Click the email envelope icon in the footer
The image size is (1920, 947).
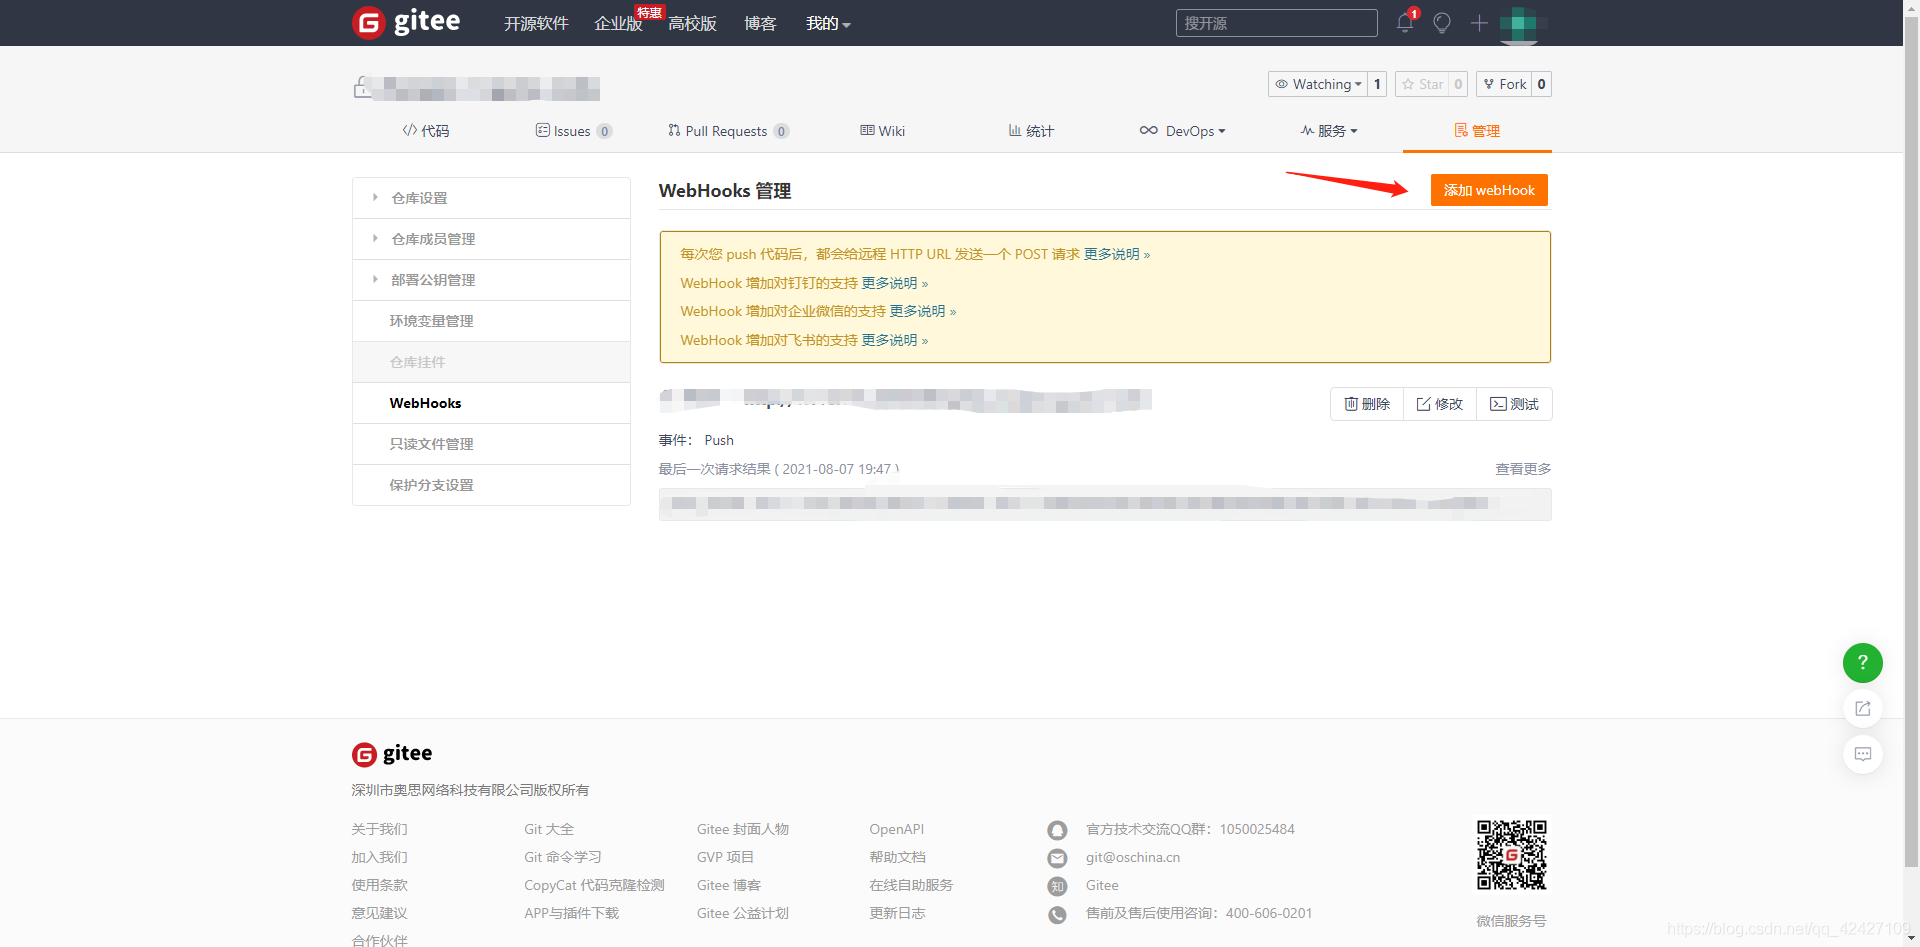[x=1057, y=858]
